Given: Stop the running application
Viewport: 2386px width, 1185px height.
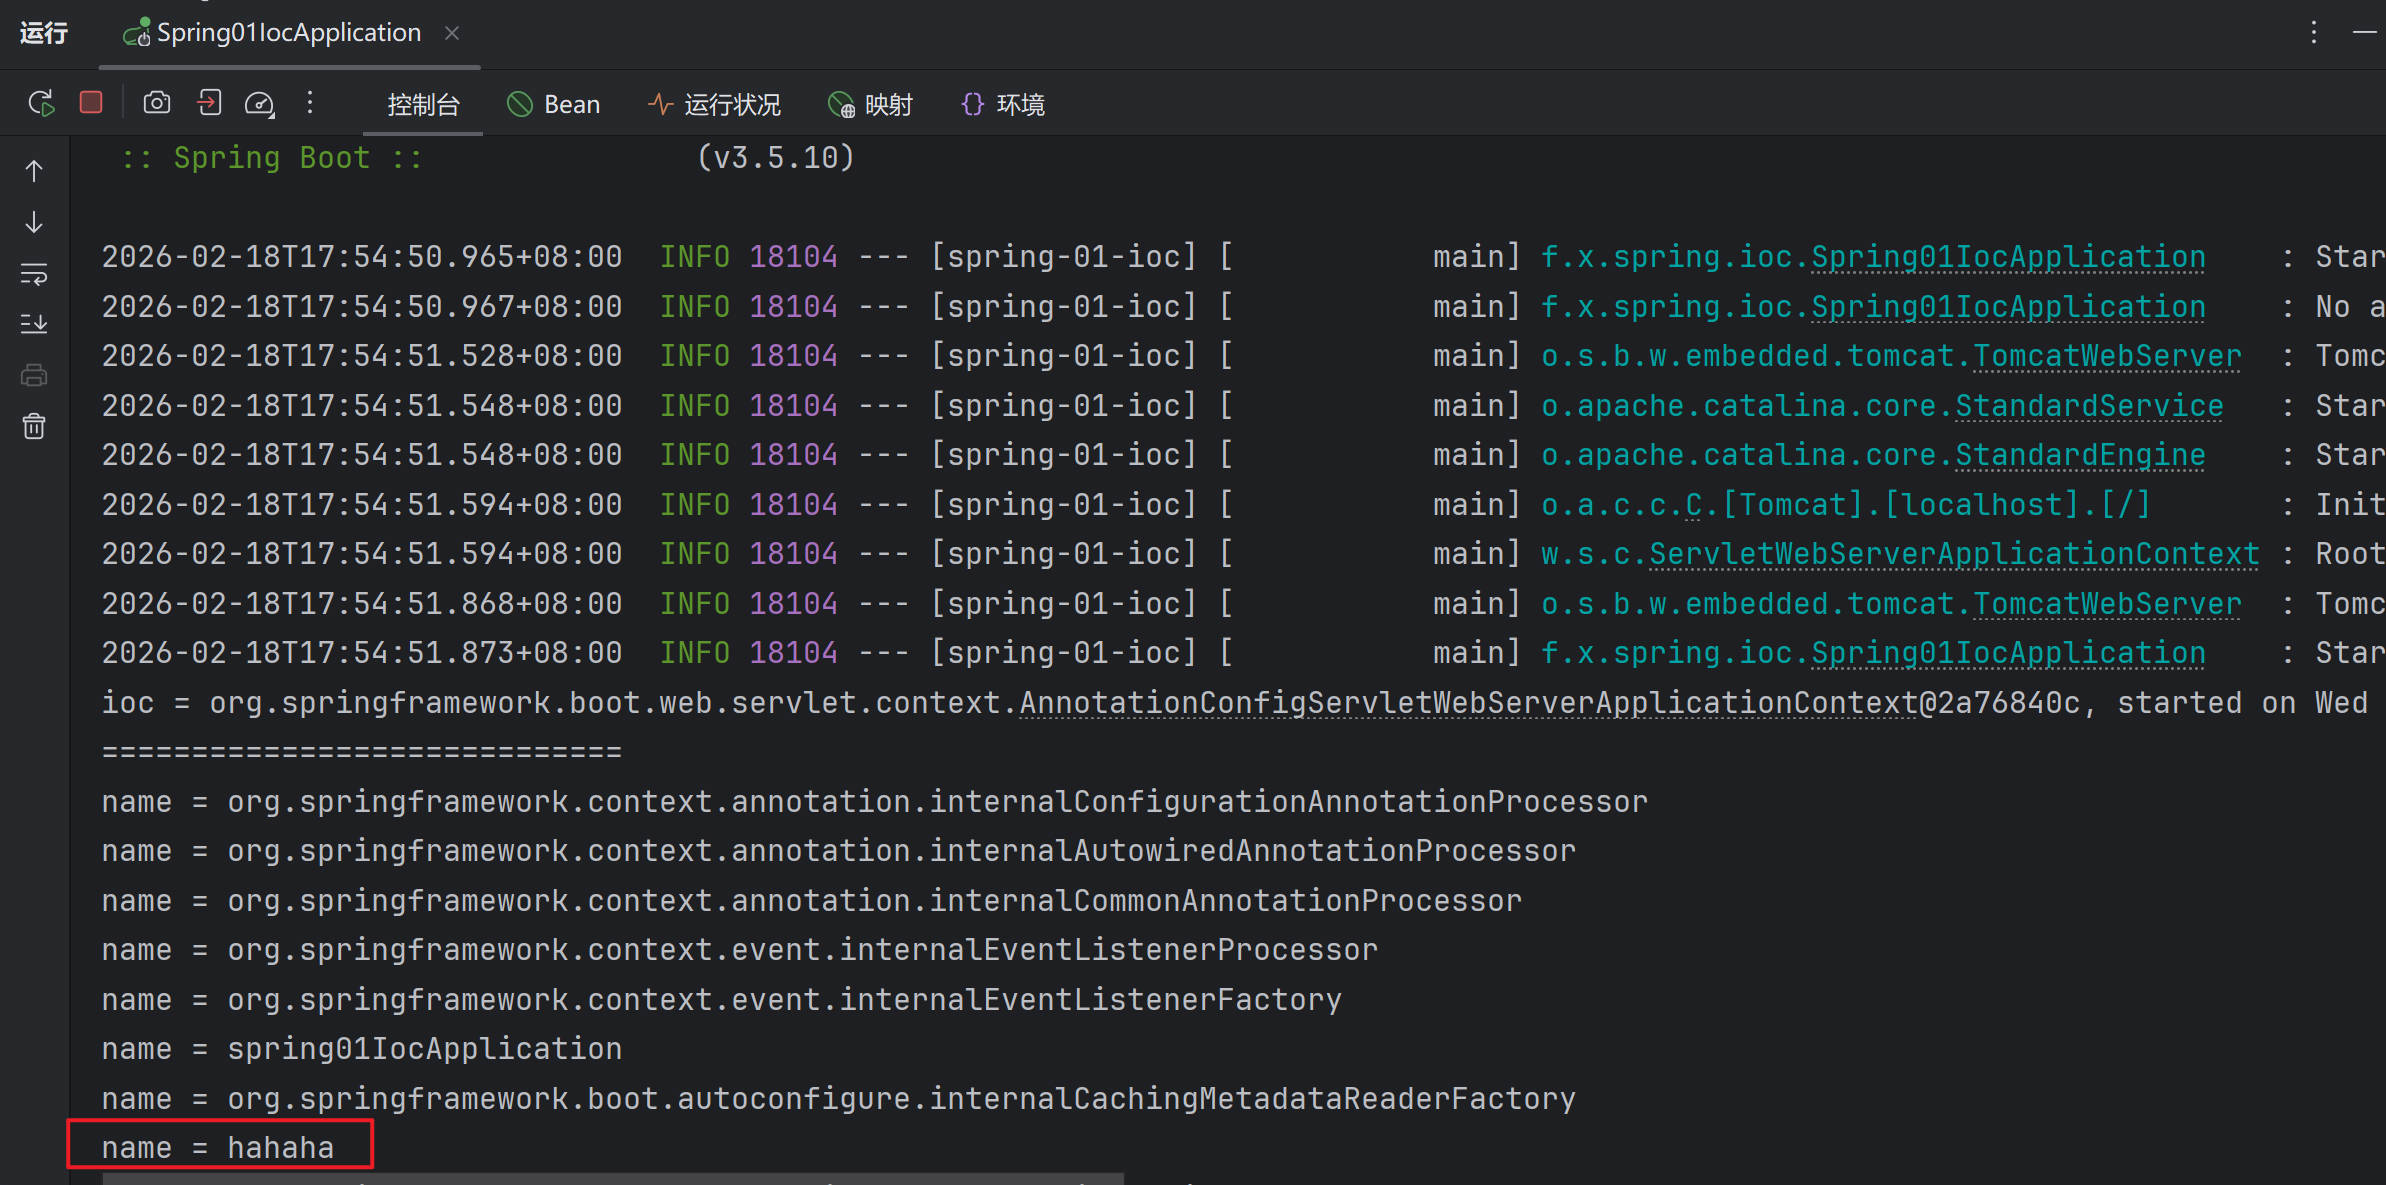Looking at the screenshot, I should point(91,103).
